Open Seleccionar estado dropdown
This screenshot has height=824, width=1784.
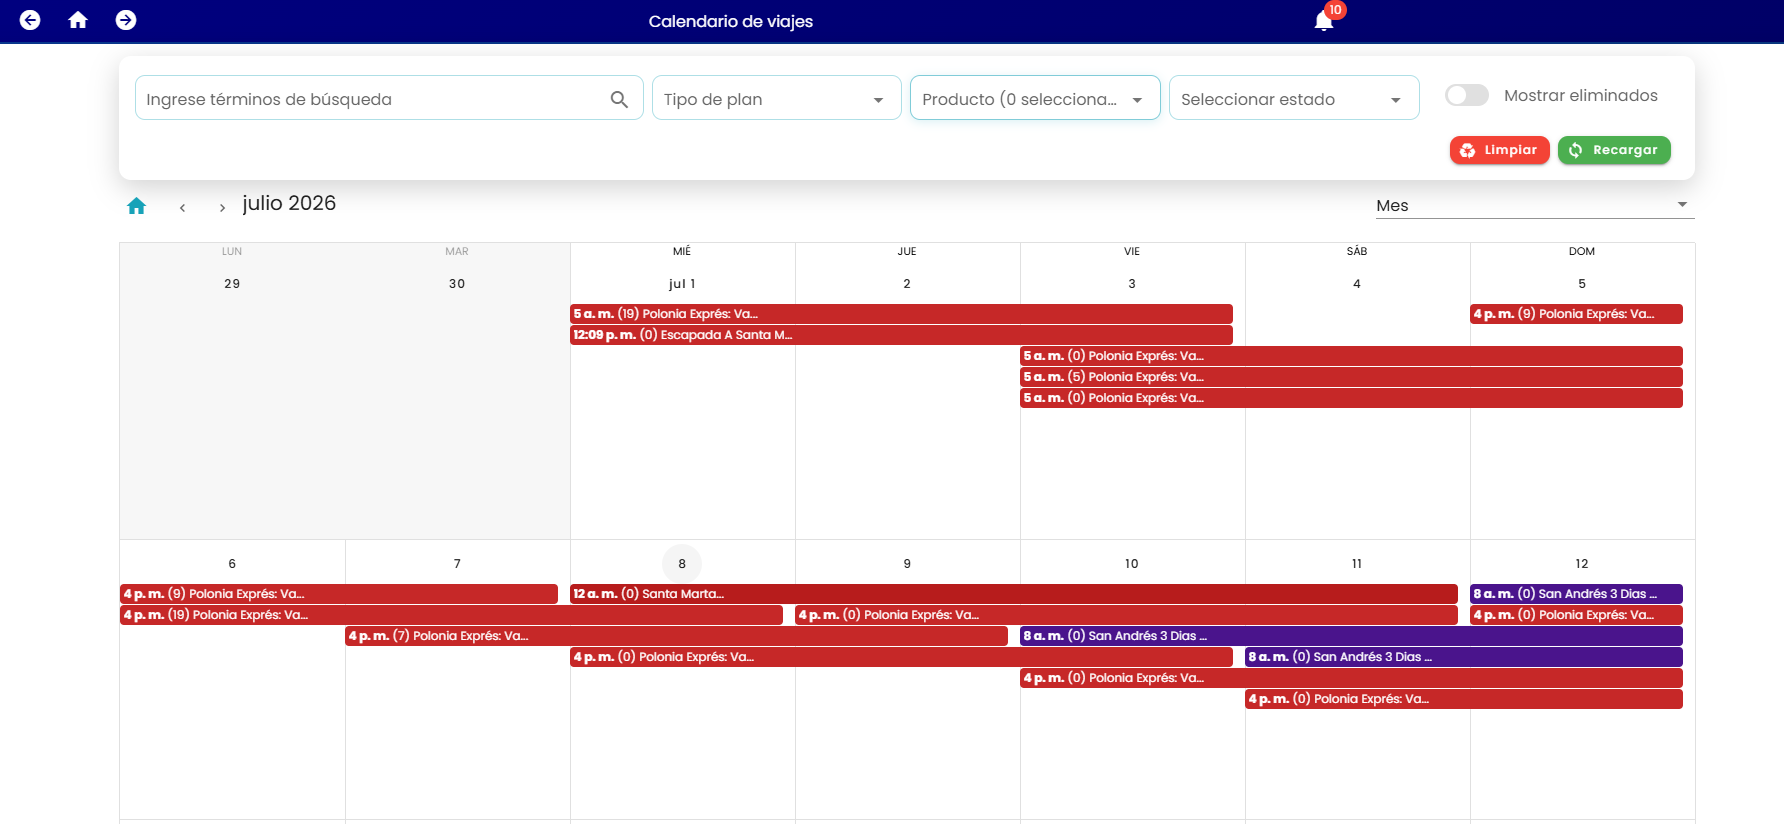[x=1294, y=98]
